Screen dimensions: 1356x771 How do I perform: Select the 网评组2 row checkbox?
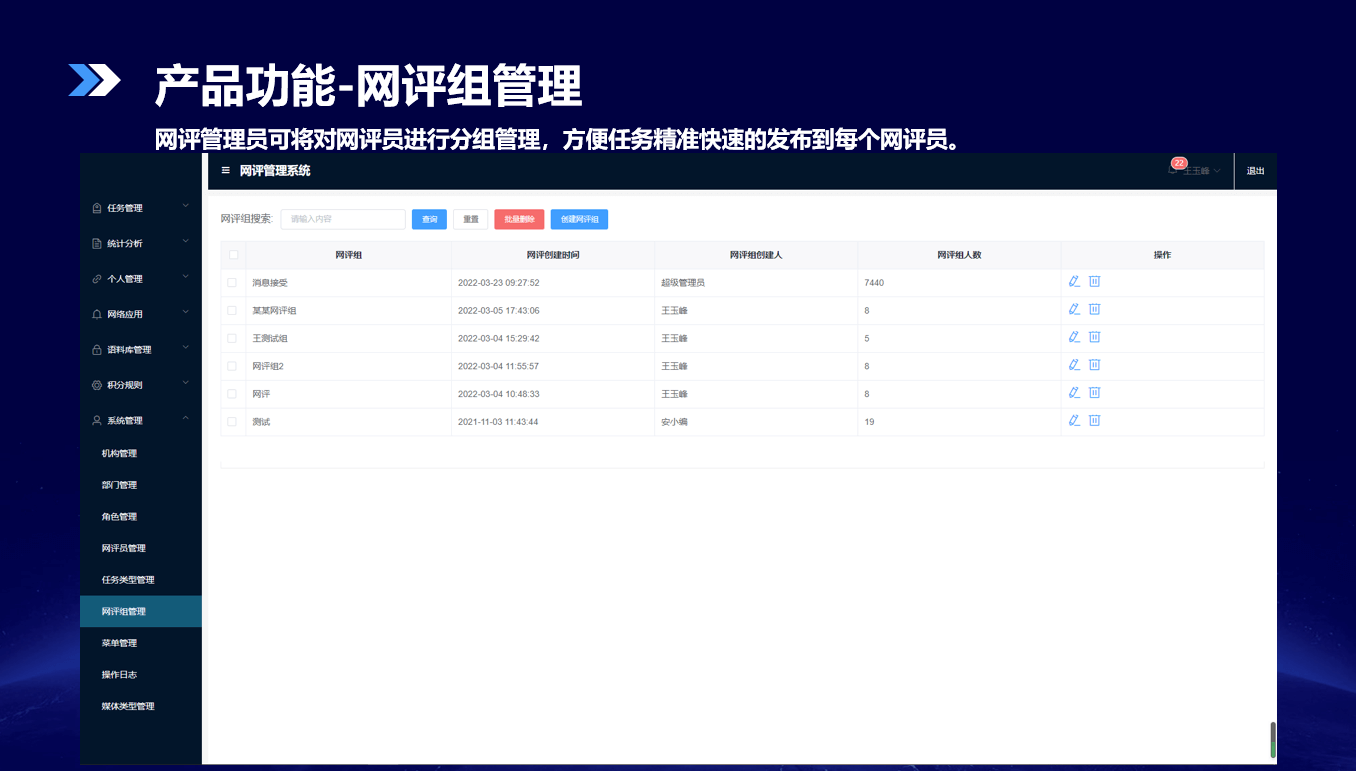[x=232, y=366]
